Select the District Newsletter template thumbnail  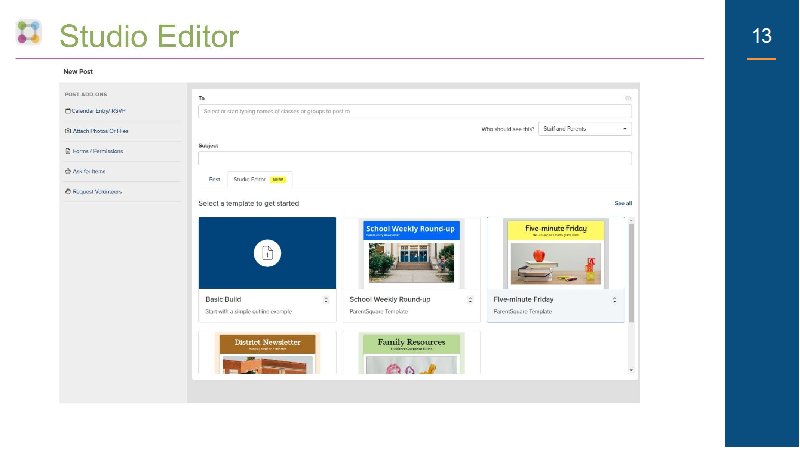pyautogui.click(x=267, y=353)
